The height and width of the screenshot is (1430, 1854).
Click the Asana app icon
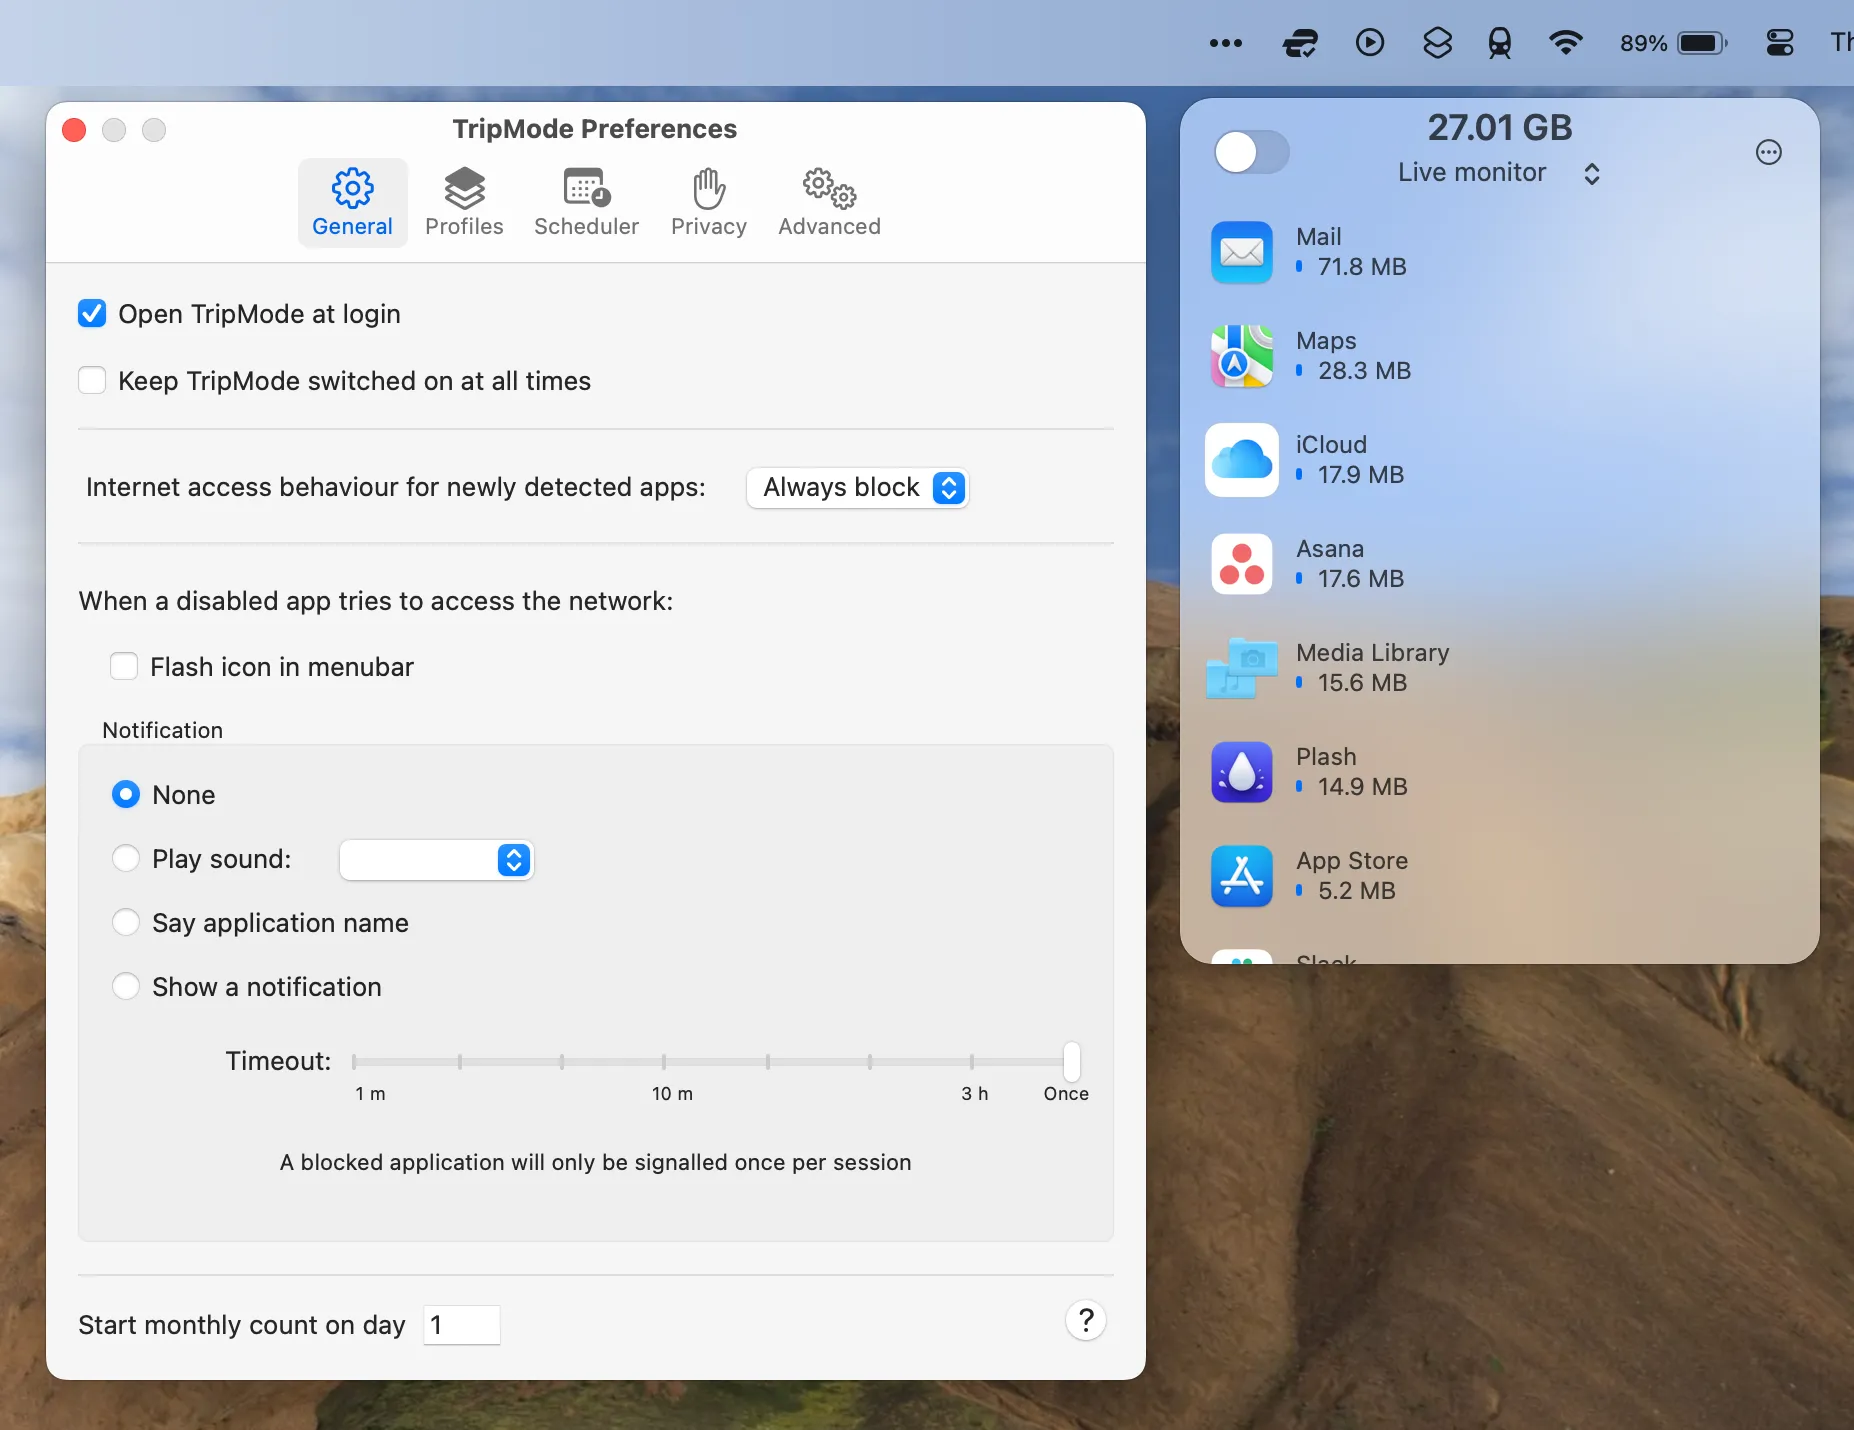pos(1242,564)
